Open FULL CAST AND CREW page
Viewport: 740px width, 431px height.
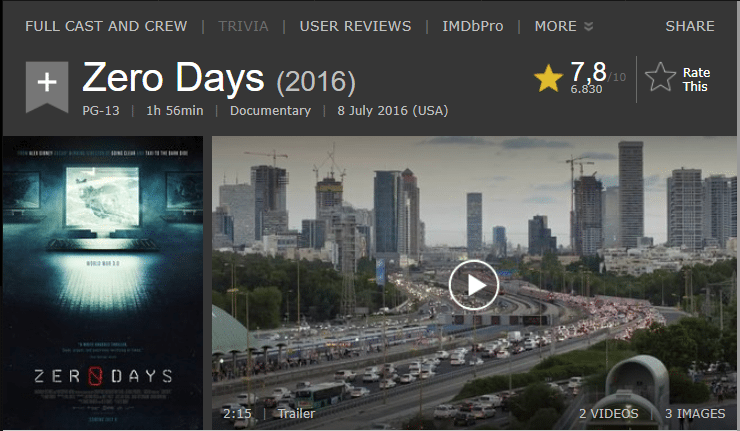coord(106,26)
